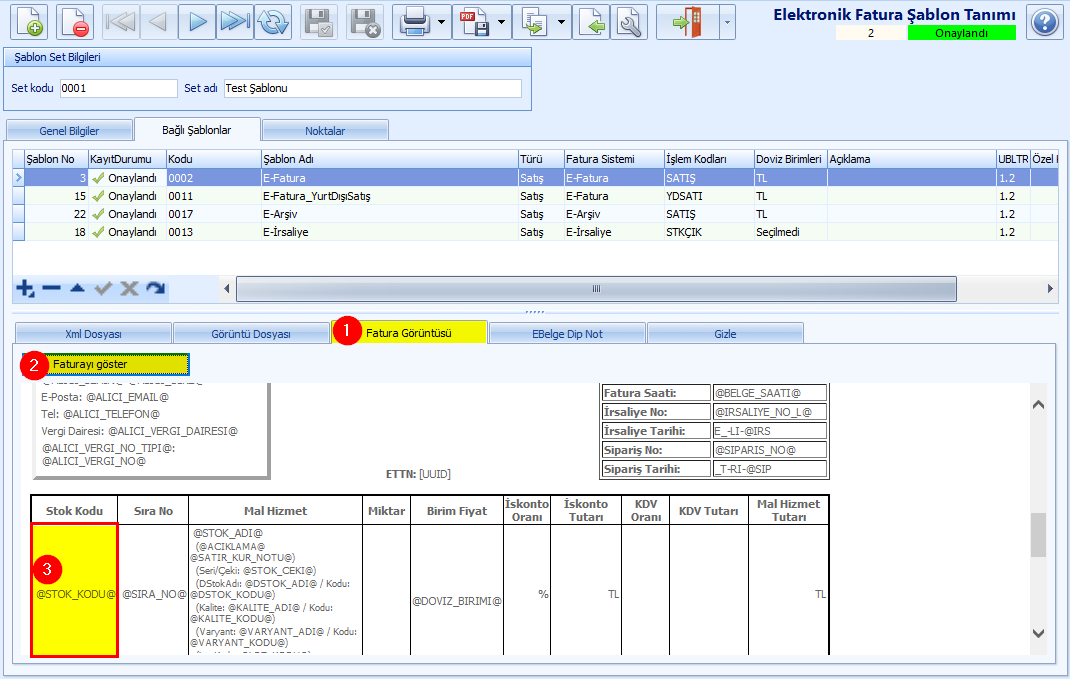Export to PDF using the PDF icon

(474, 22)
